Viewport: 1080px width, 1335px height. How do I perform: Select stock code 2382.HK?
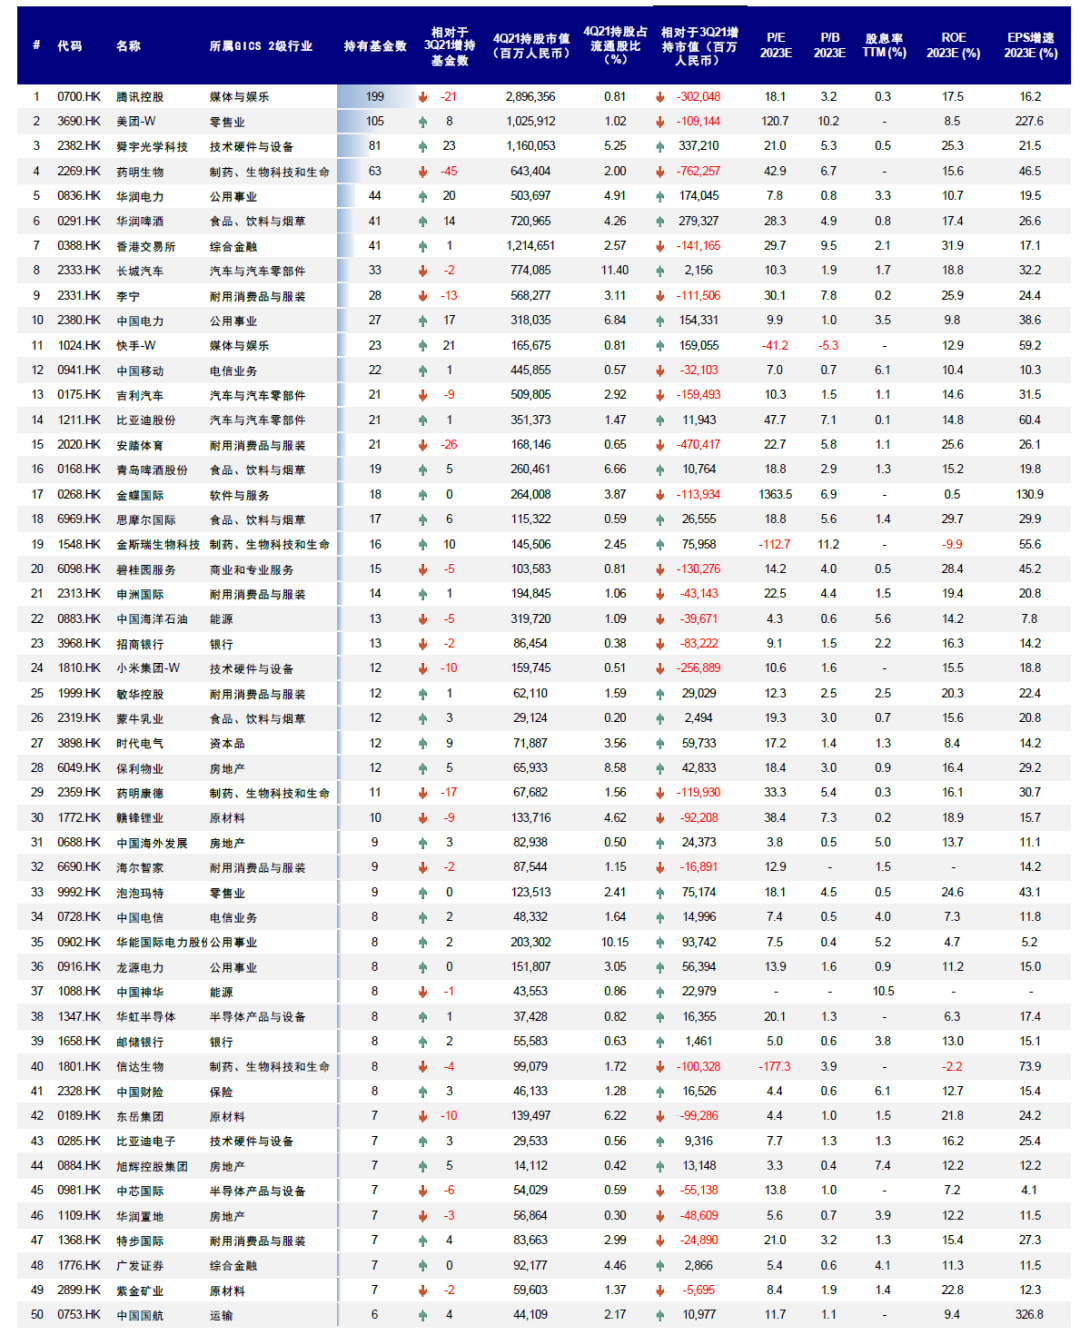click(x=79, y=146)
